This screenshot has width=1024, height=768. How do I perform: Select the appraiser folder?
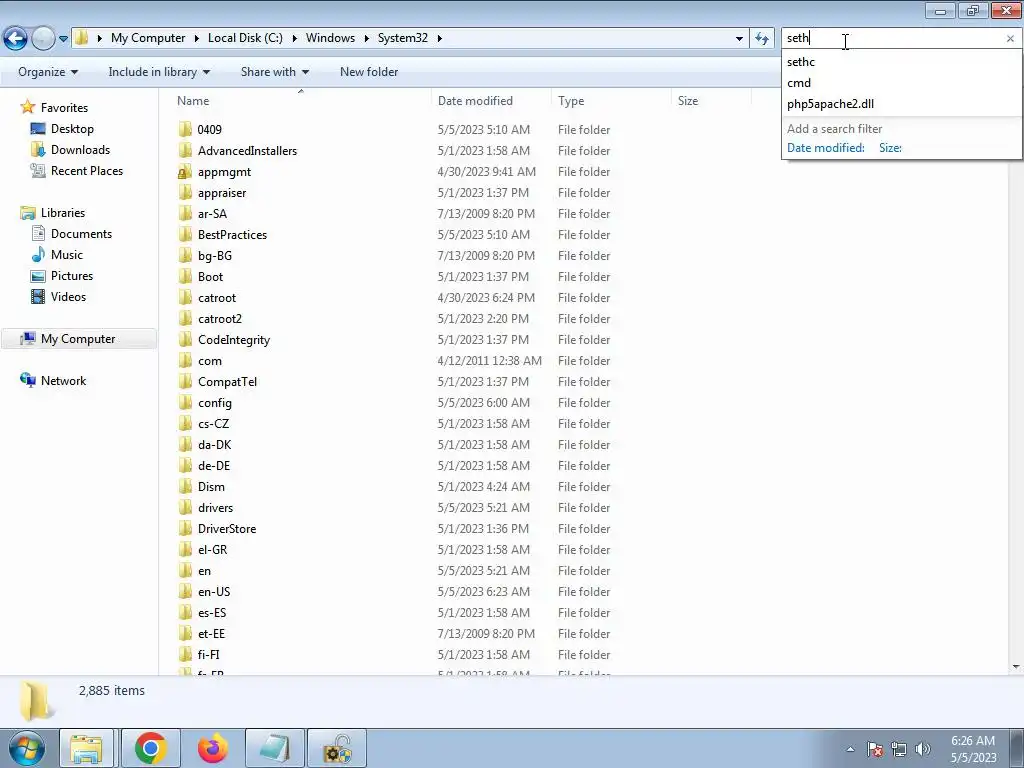pyautogui.click(x=222, y=193)
